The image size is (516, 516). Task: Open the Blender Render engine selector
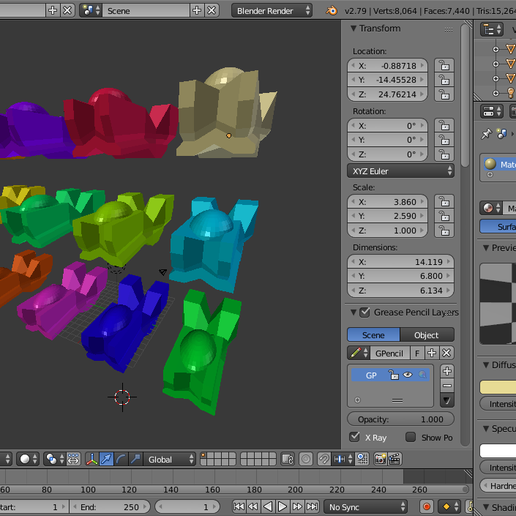coord(272,11)
